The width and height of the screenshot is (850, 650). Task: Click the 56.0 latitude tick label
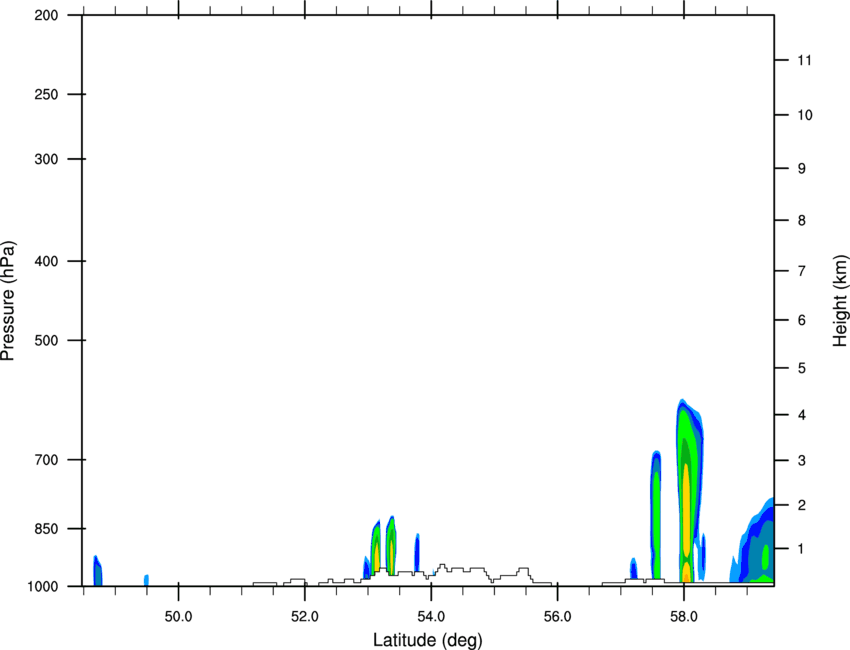tap(558, 616)
